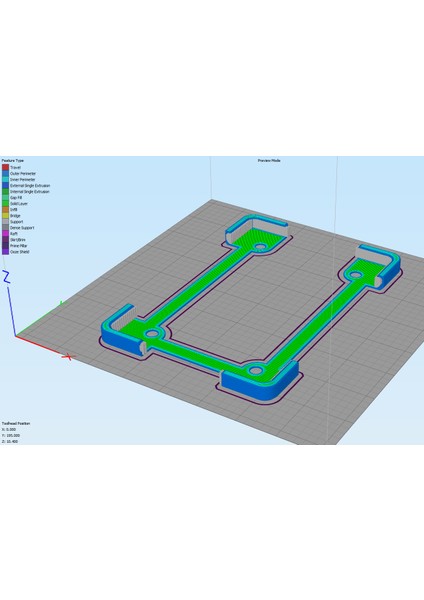Viewport: 424px width, 600px height.
Task: Select the purple Ooze Shield swatch
Action: pos(5,252)
